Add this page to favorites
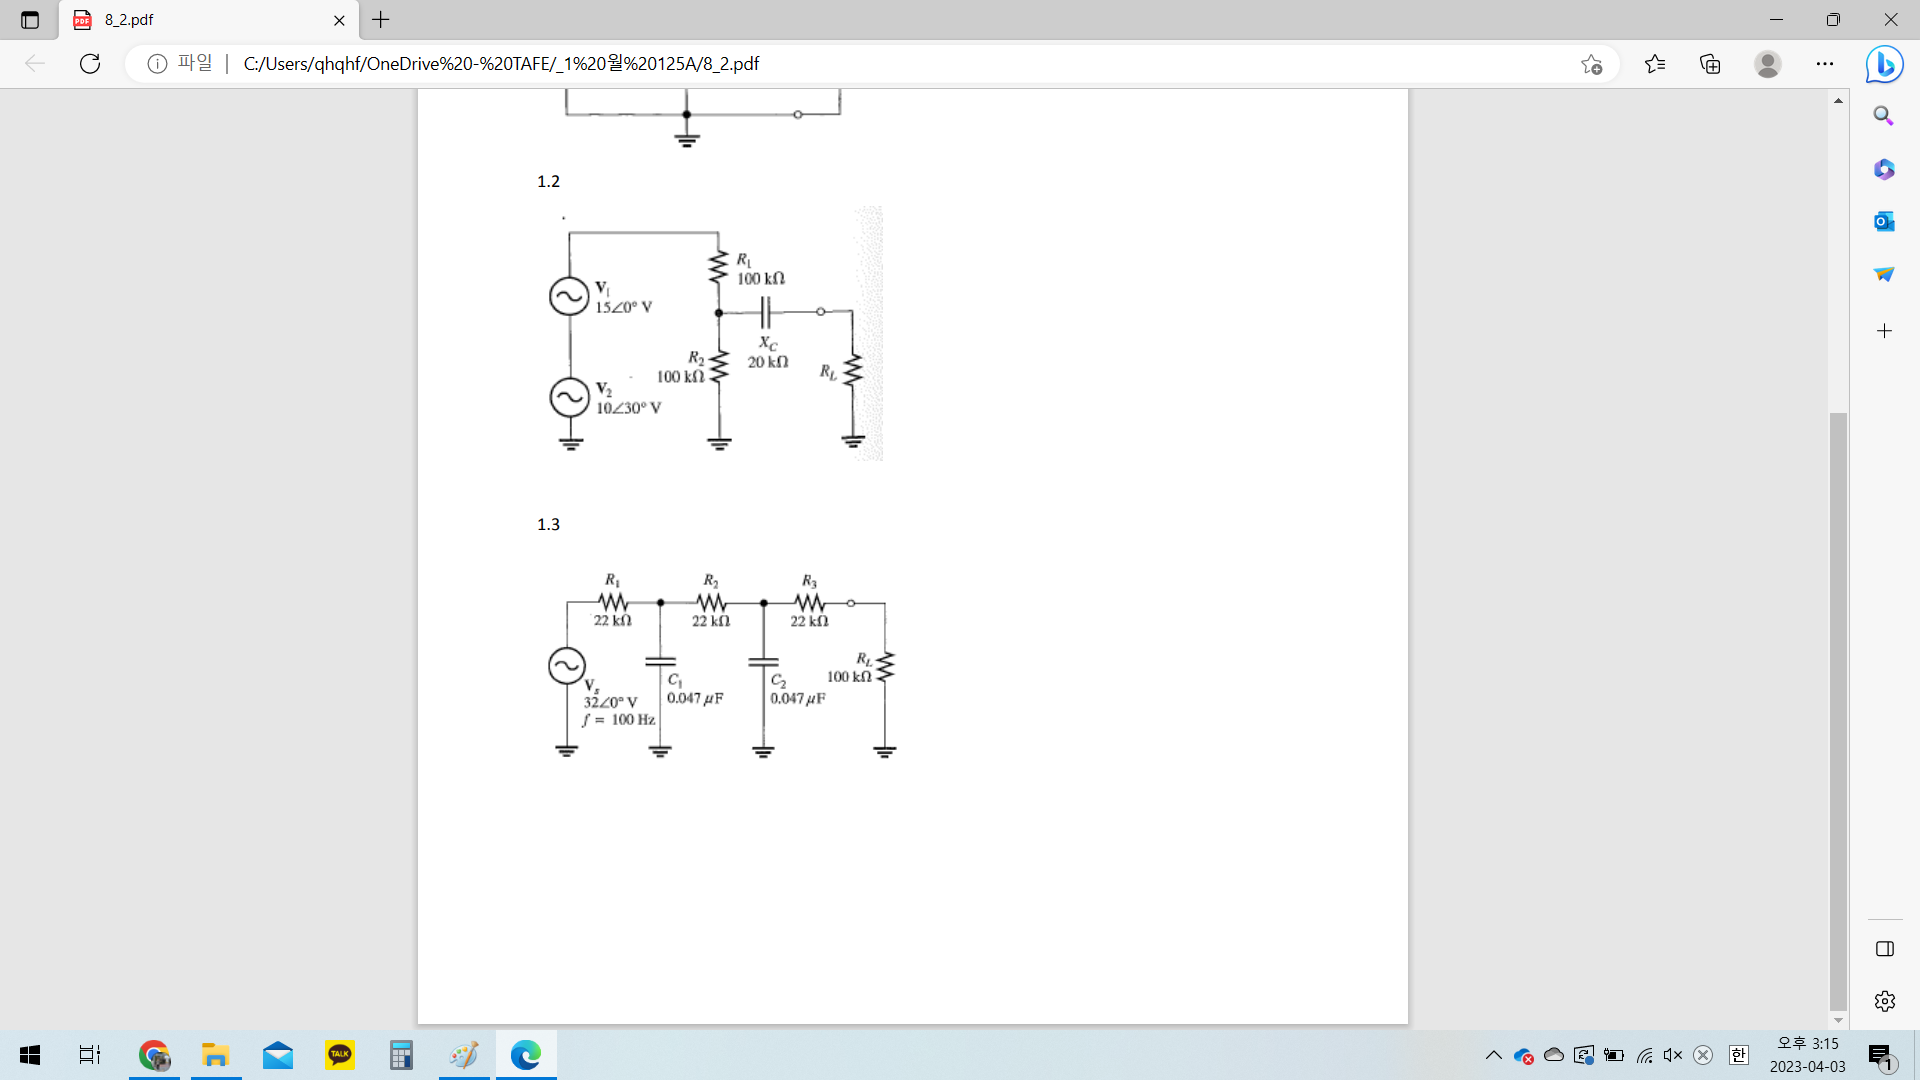This screenshot has height=1080, width=1920. click(1591, 65)
